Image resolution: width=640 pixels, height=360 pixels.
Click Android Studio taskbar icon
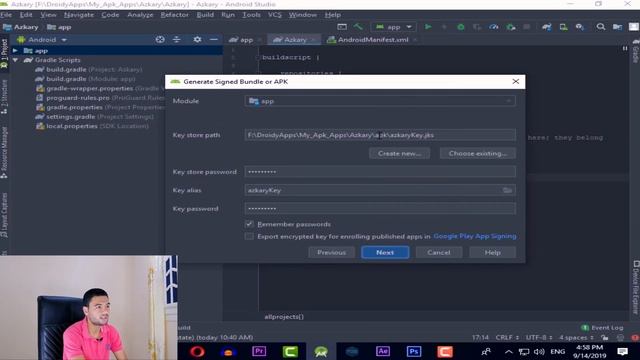coord(321,351)
